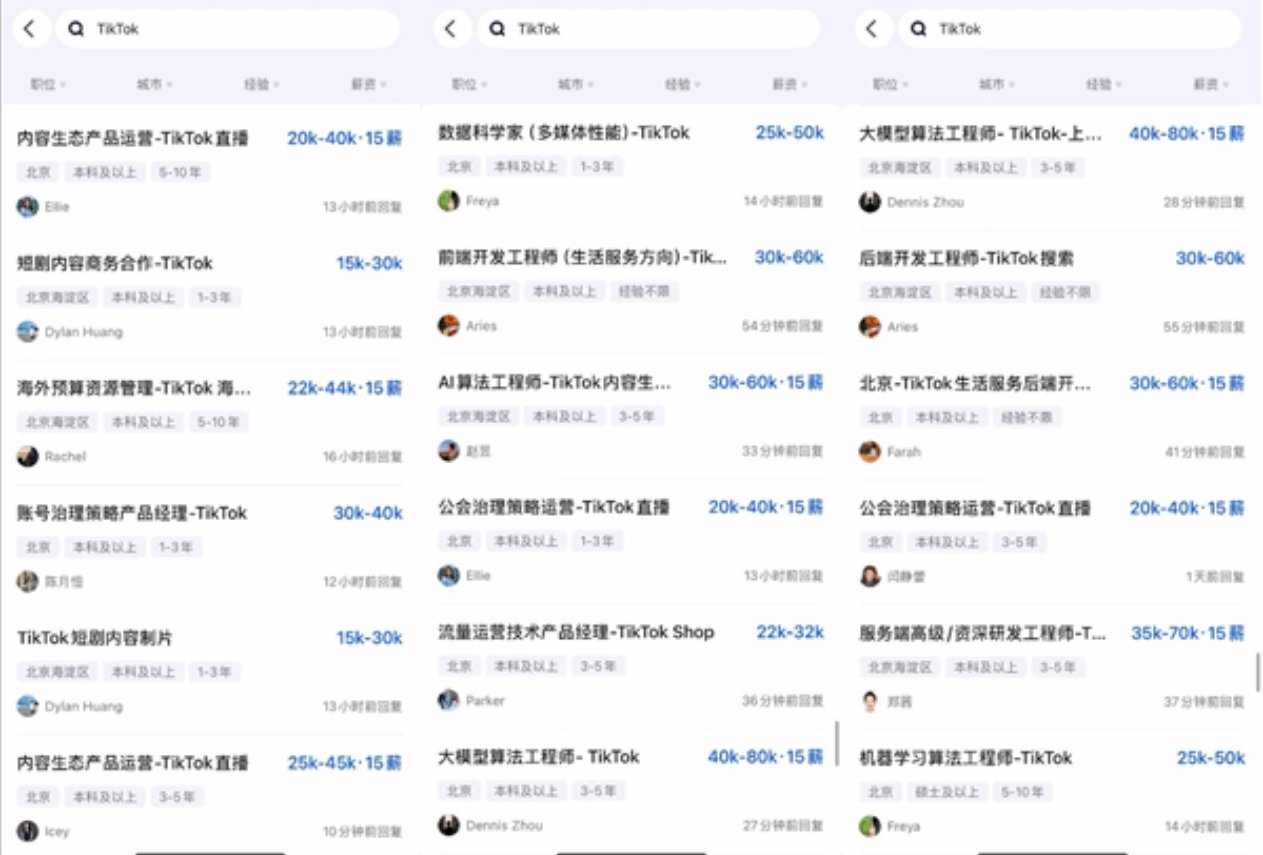Tap Ellie's avatar under middle screen 公会治理策略运营
The height and width of the screenshot is (855, 1263).
coord(449,575)
